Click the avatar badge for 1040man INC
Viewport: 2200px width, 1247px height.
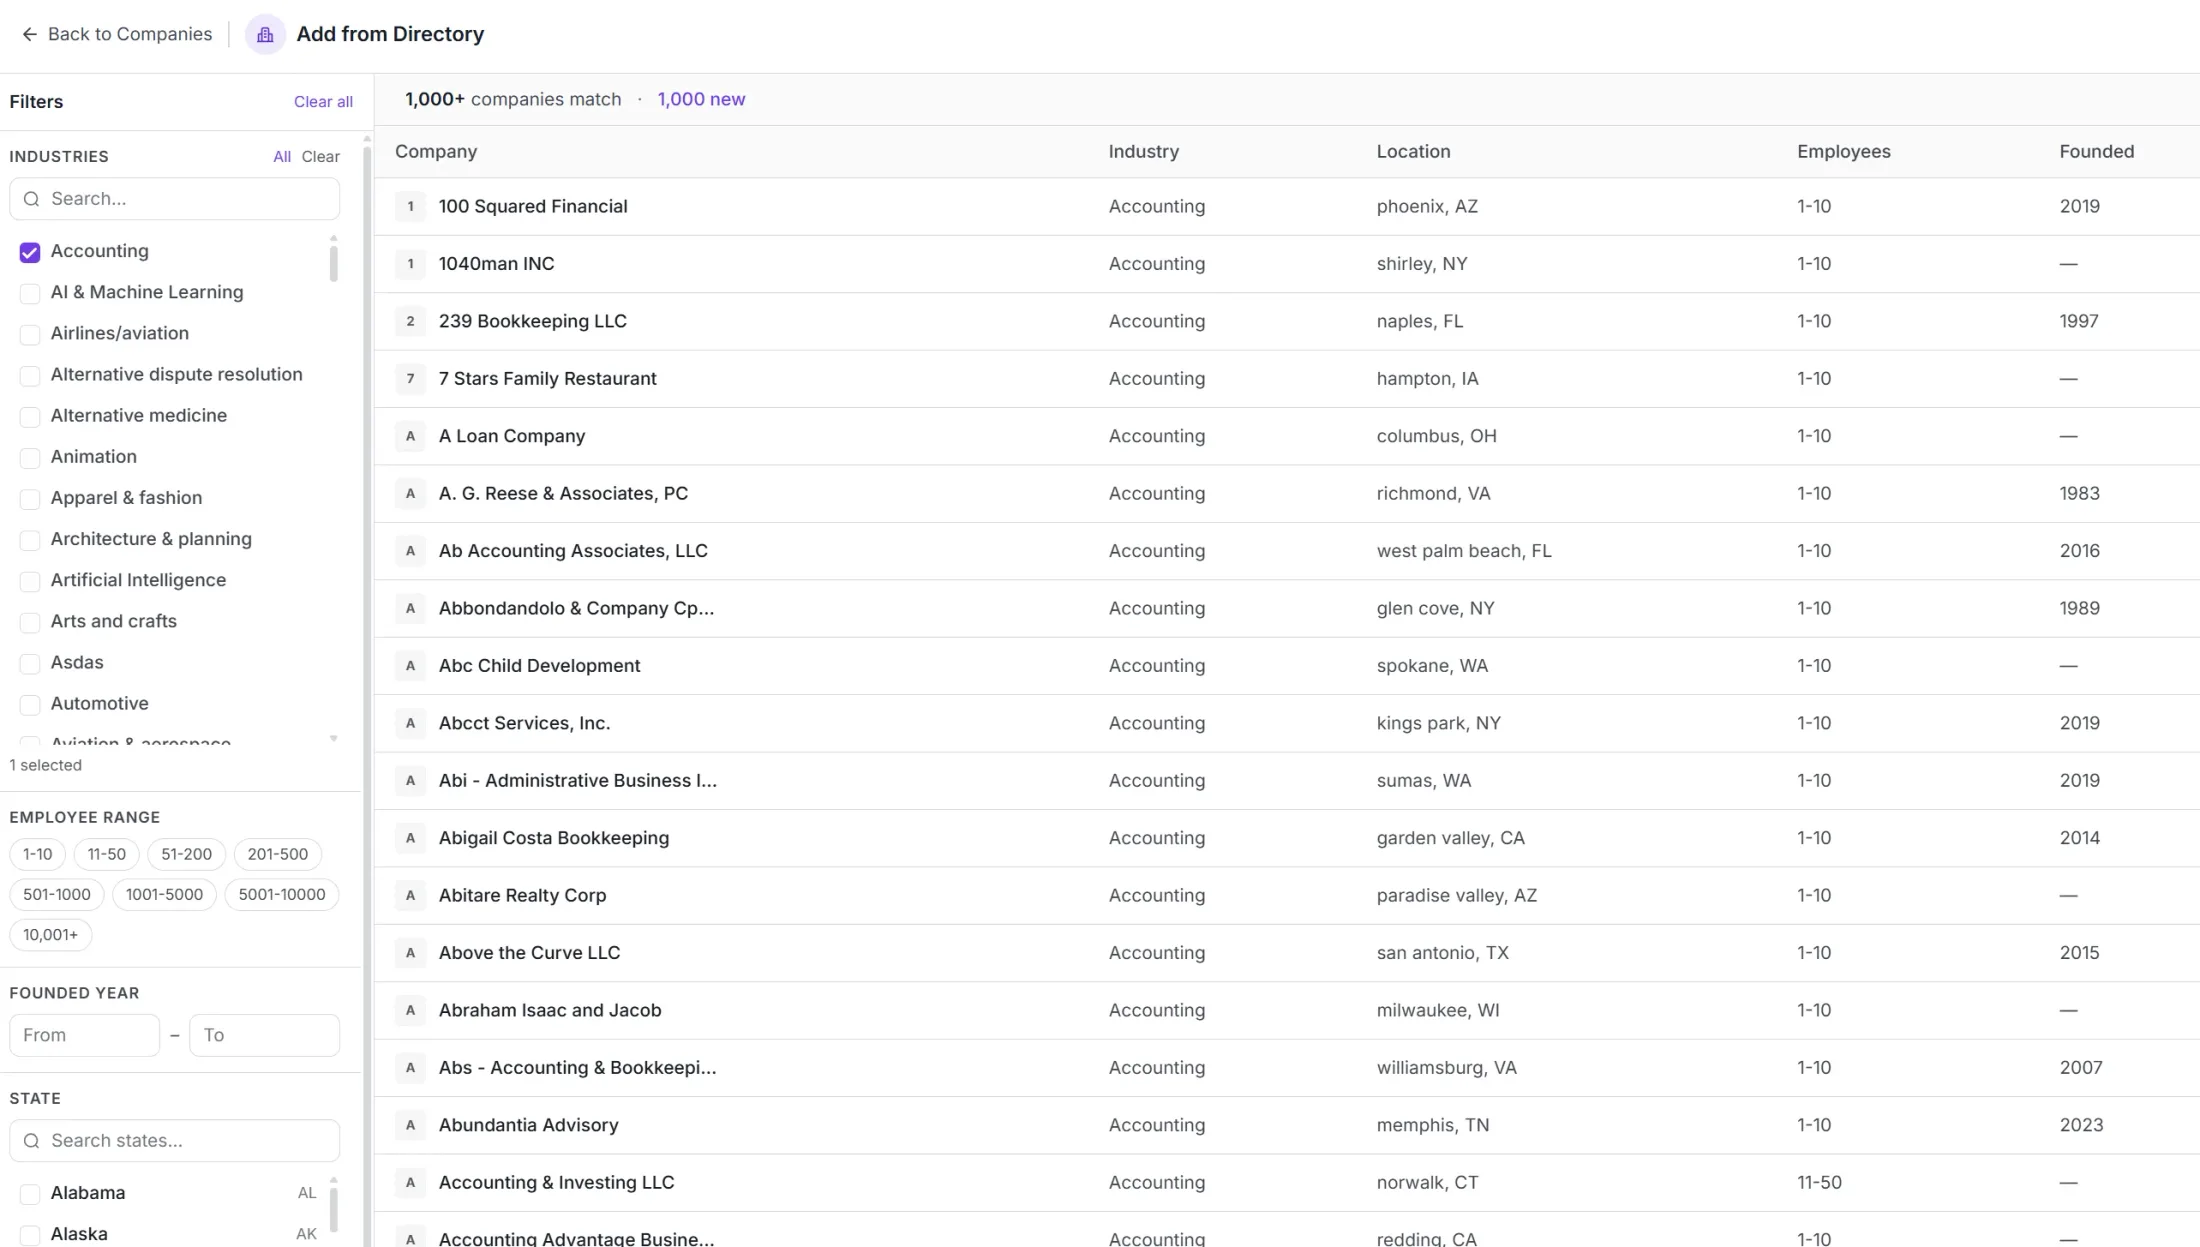[410, 264]
